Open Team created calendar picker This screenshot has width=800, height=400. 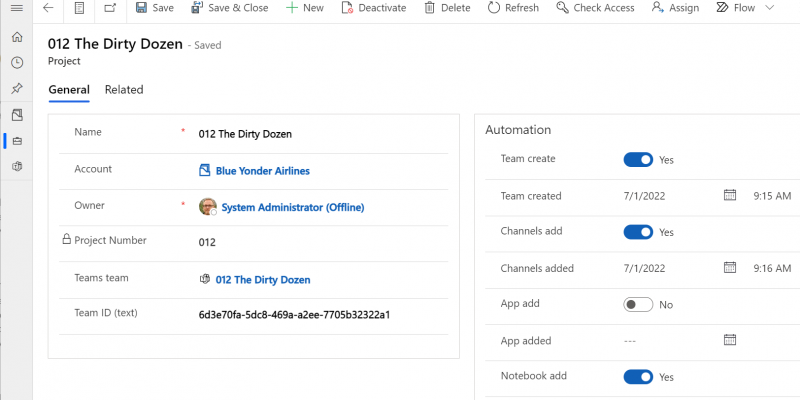coord(730,195)
